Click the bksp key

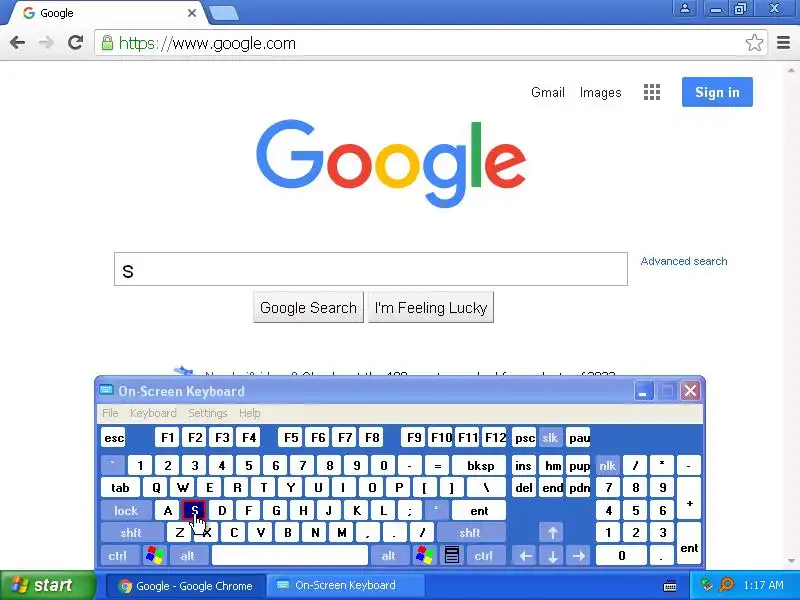coord(479,465)
